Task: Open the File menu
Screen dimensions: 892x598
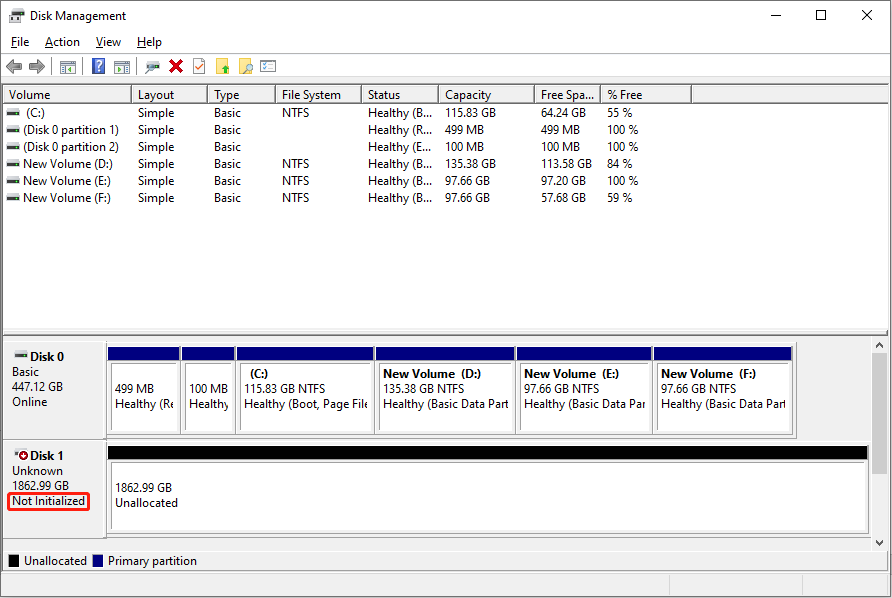Action: 20,42
